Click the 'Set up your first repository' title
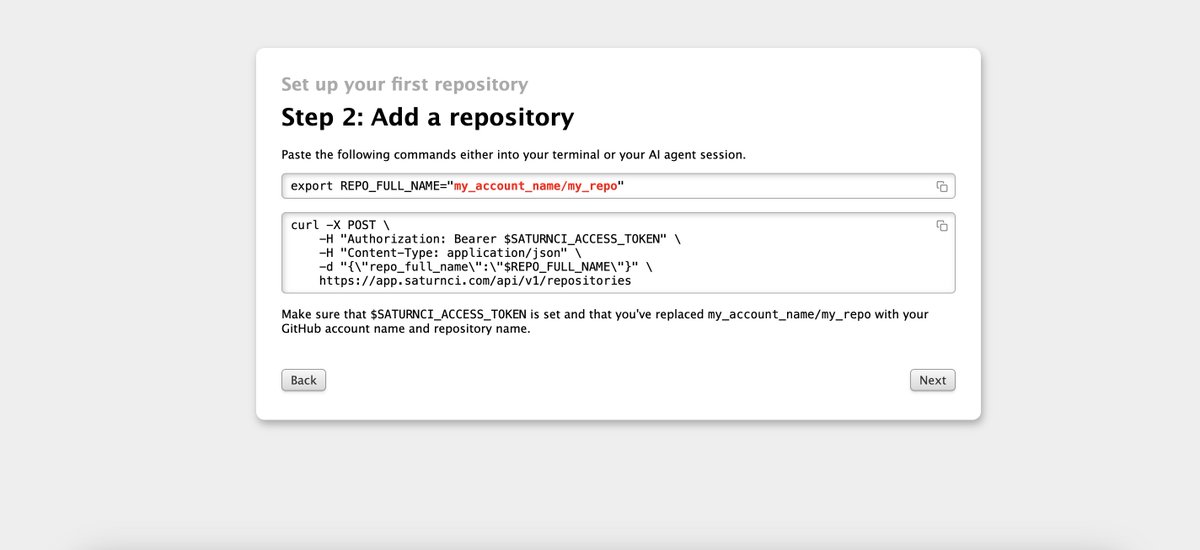Image resolution: width=1200 pixels, height=550 pixels. (x=405, y=84)
